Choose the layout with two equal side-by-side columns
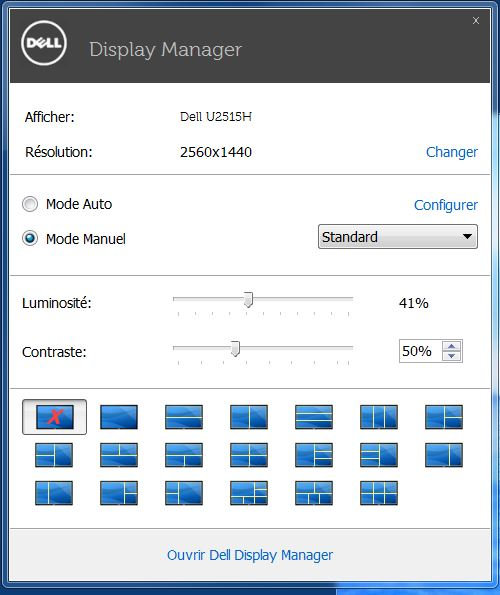 click(249, 417)
